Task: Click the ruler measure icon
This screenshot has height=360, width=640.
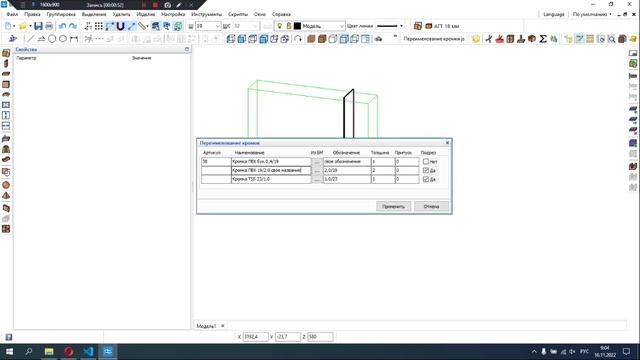Action: coord(142,26)
